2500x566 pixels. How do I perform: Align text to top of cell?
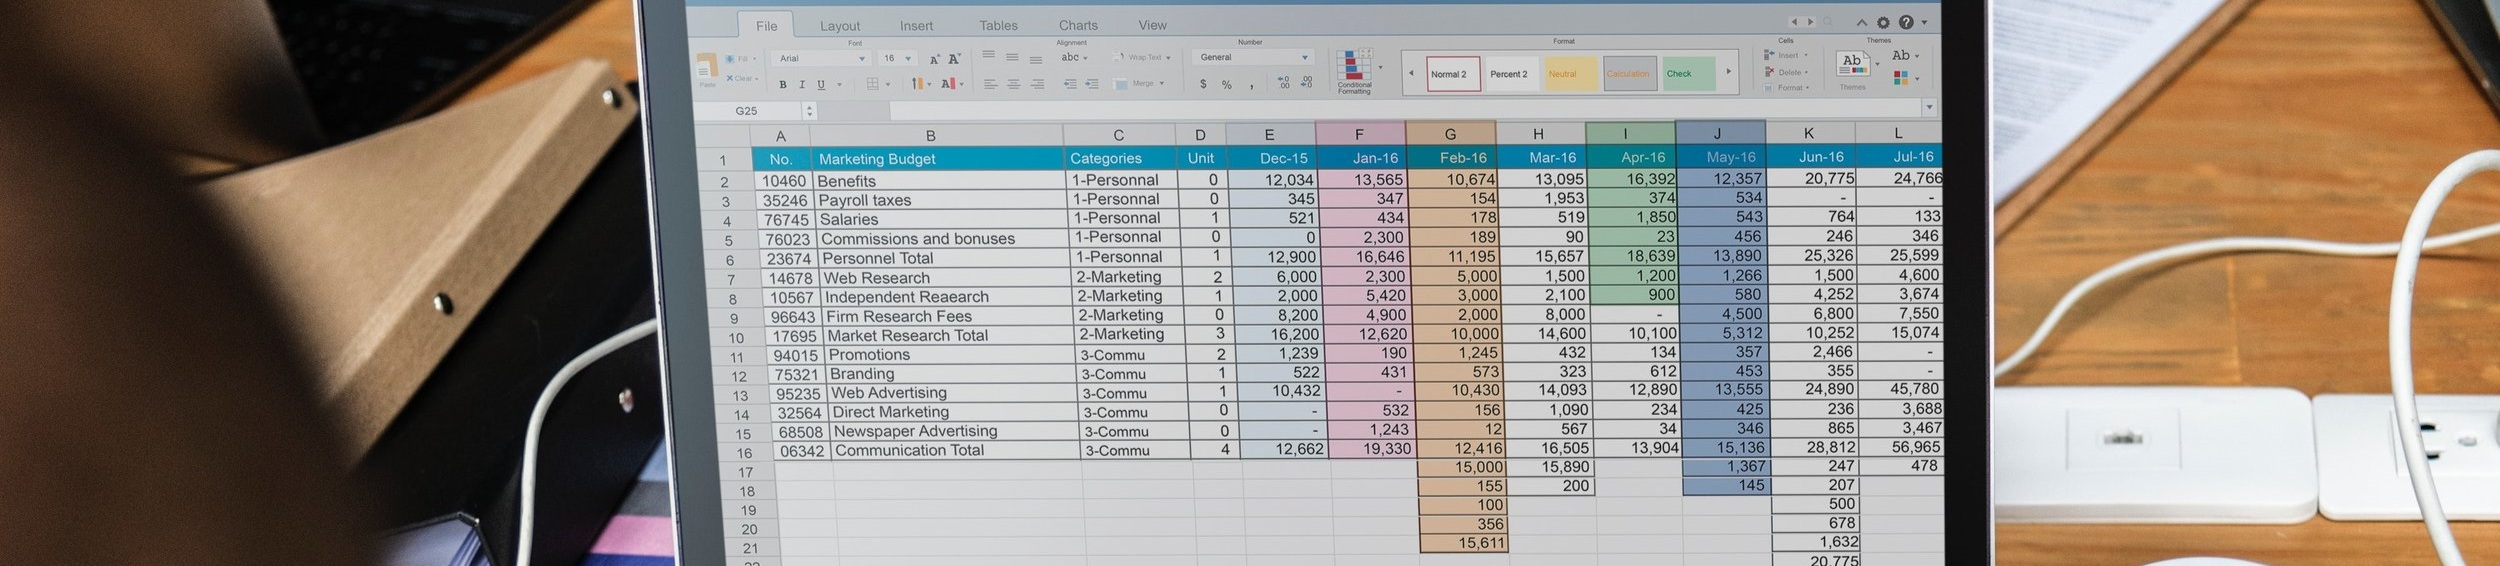[988, 54]
